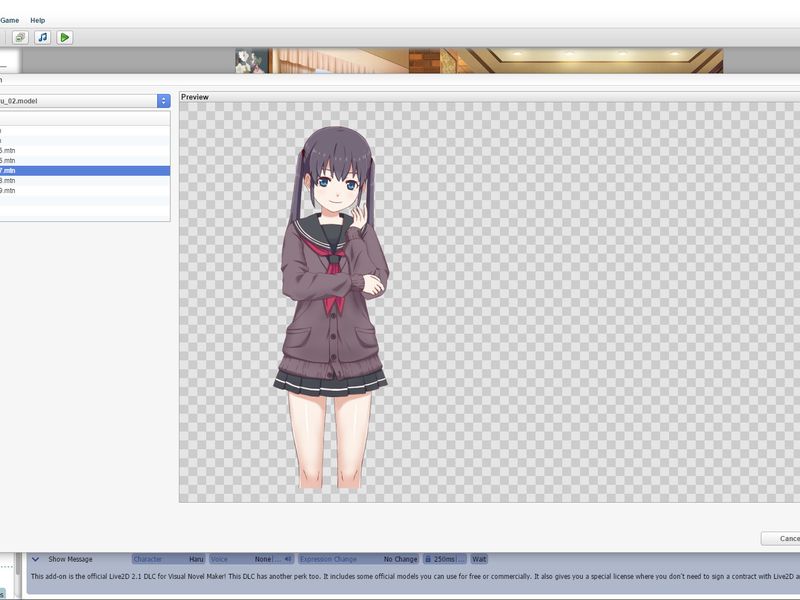800x600 pixels.
Task: Click the Expression Change No Change field
Action: click(x=359, y=559)
